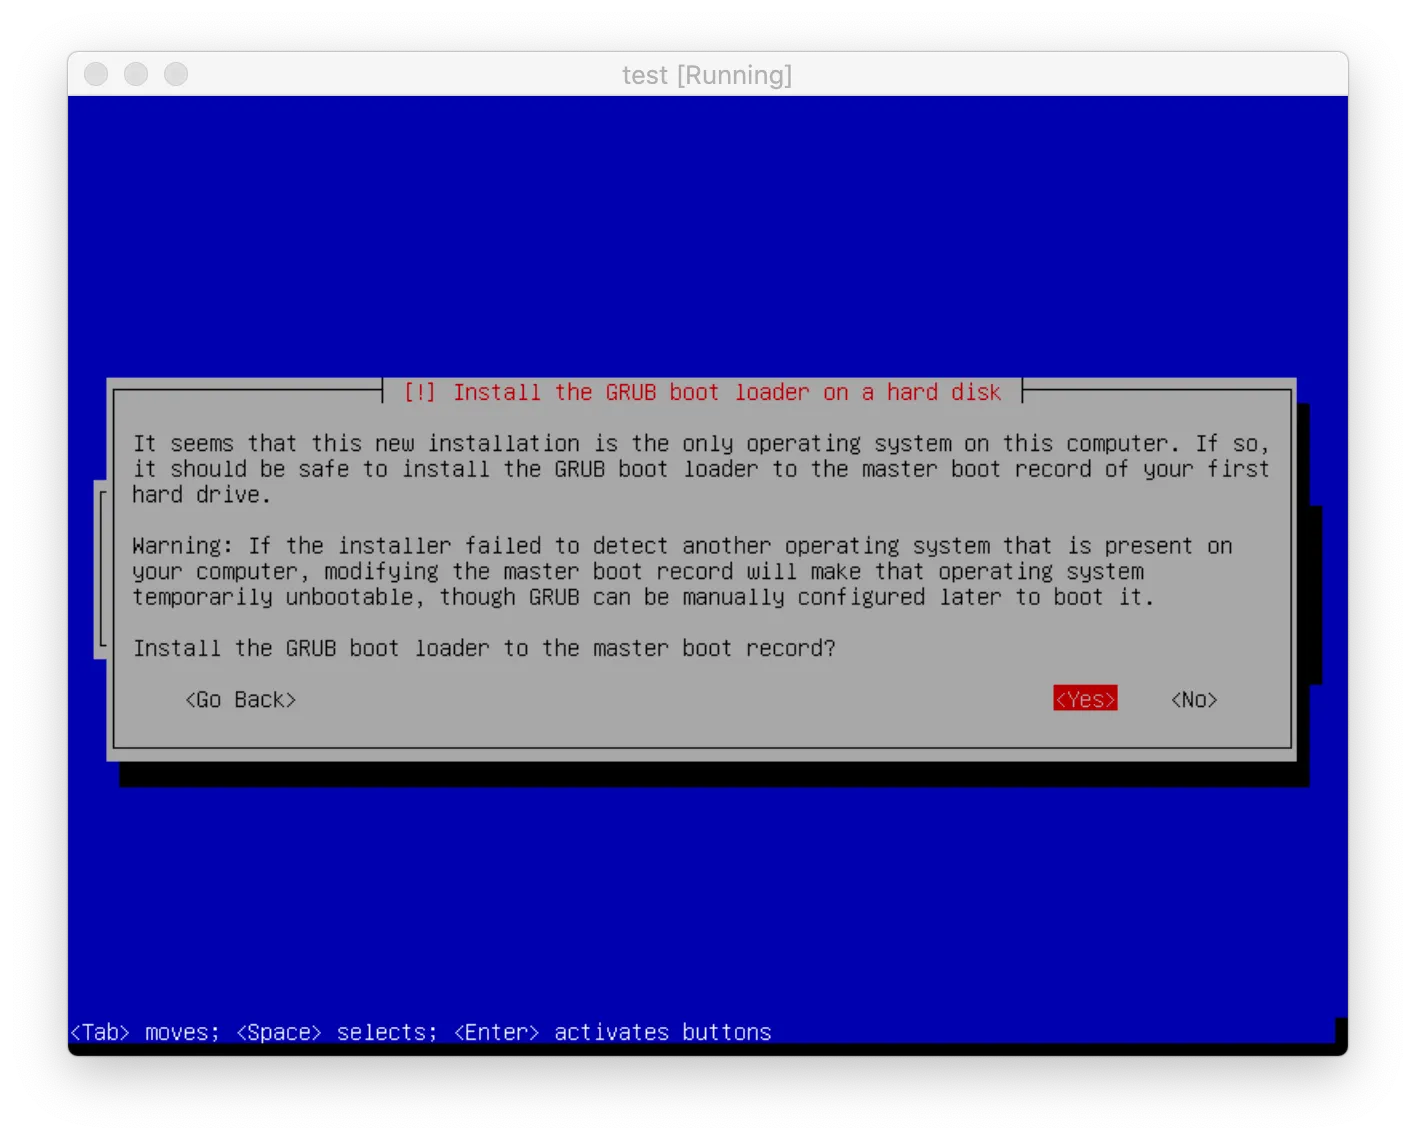Viewport: 1416px width, 1140px height.
Task: Click the question 'Install the GRUB boot loader to the master boot record?'
Action: [484, 648]
